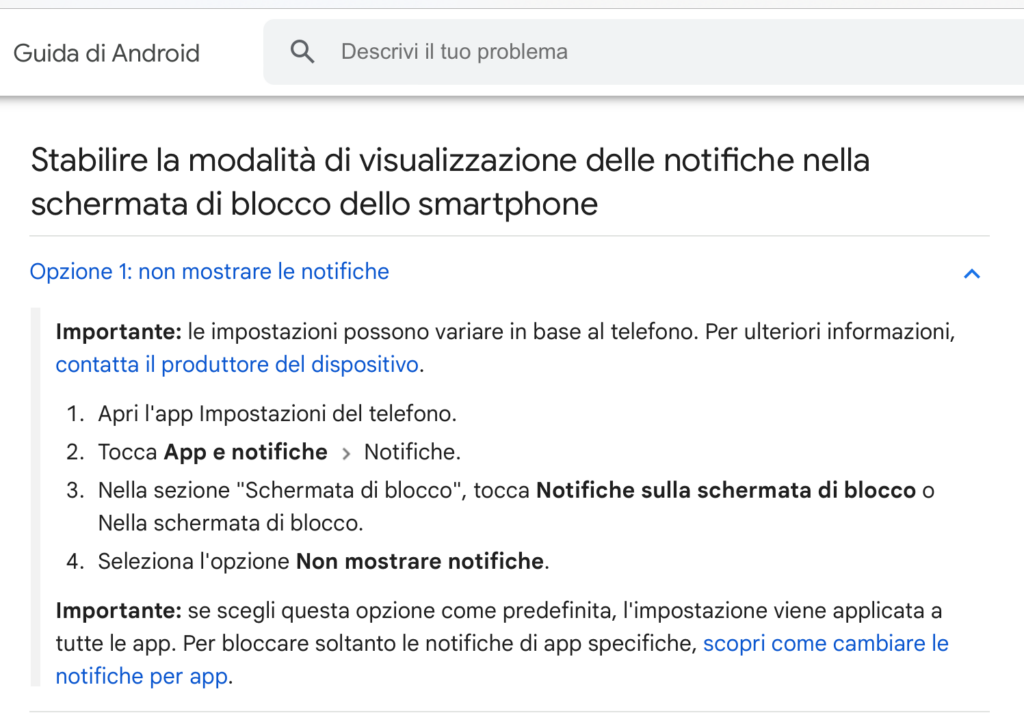Click the word "Notifiche." in step 2
This screenshot has width=1024, height=726.
[x=412, y=452]
